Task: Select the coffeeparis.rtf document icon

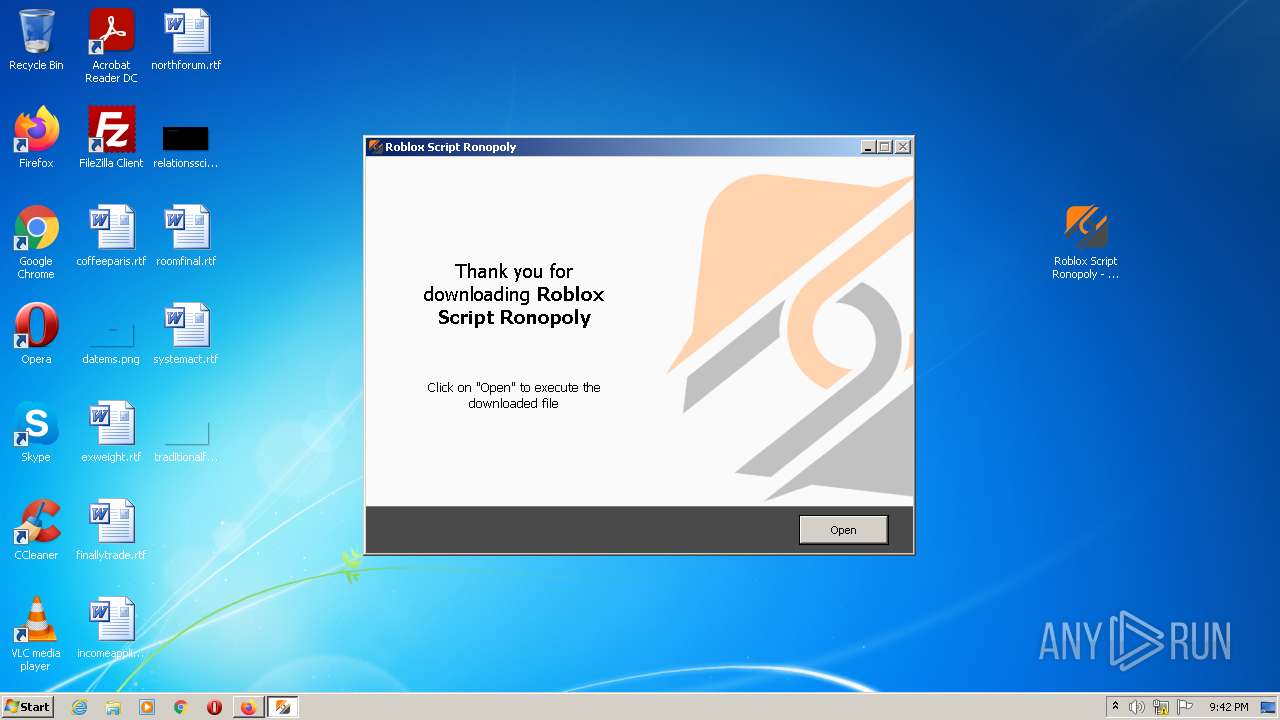Action: [x=111, y=236]
